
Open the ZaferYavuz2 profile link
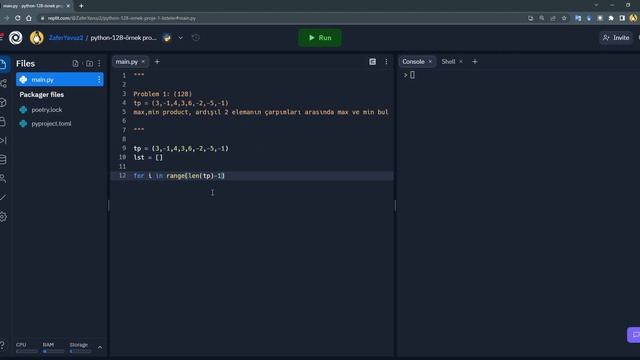coord(66,38)
